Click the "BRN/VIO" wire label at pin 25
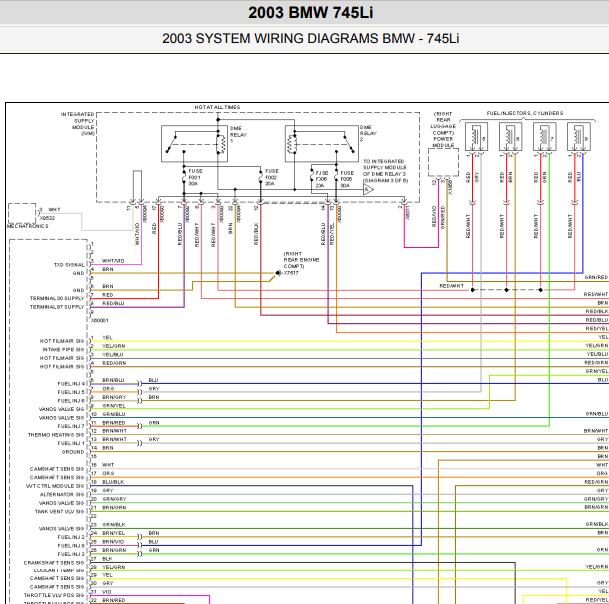The image size is (609, 604). point(113,542)
